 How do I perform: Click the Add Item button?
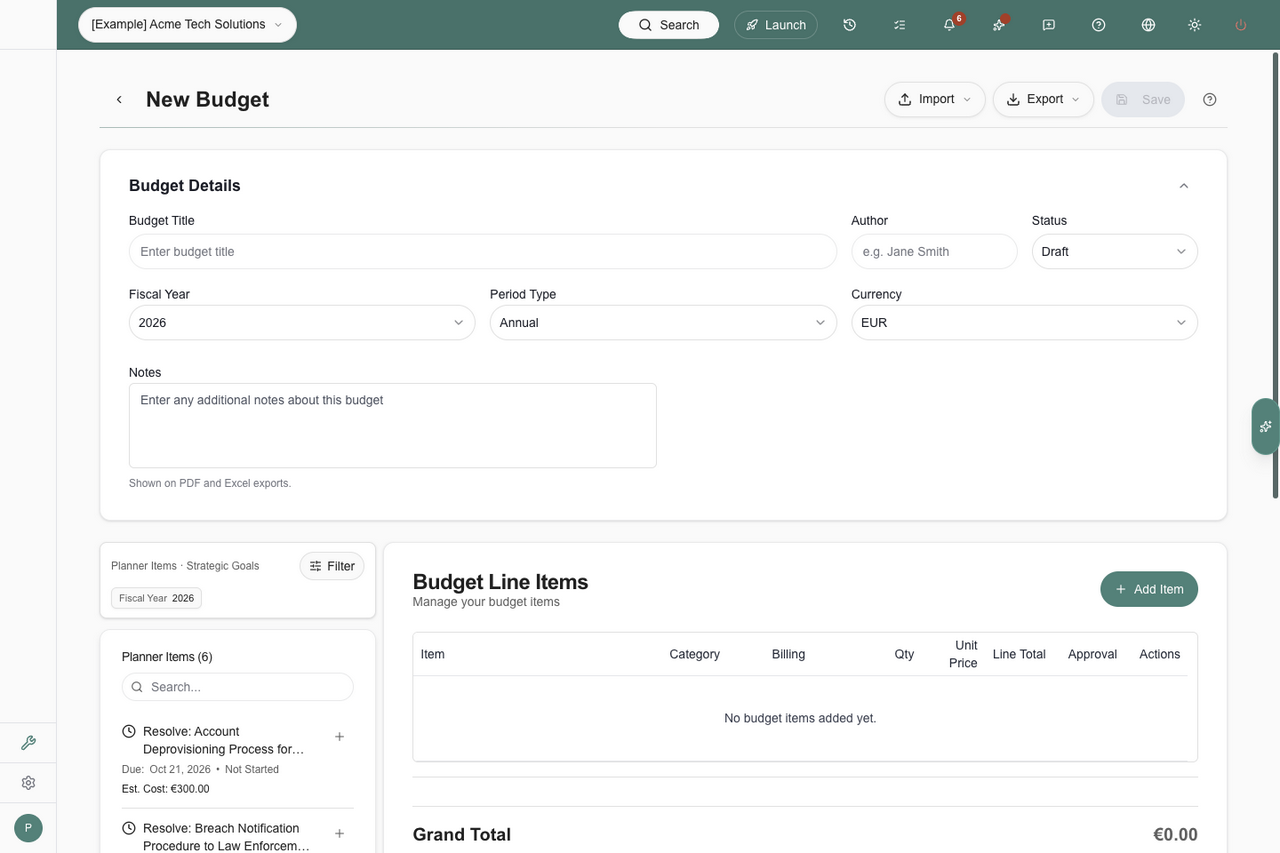coord(1149,589)
